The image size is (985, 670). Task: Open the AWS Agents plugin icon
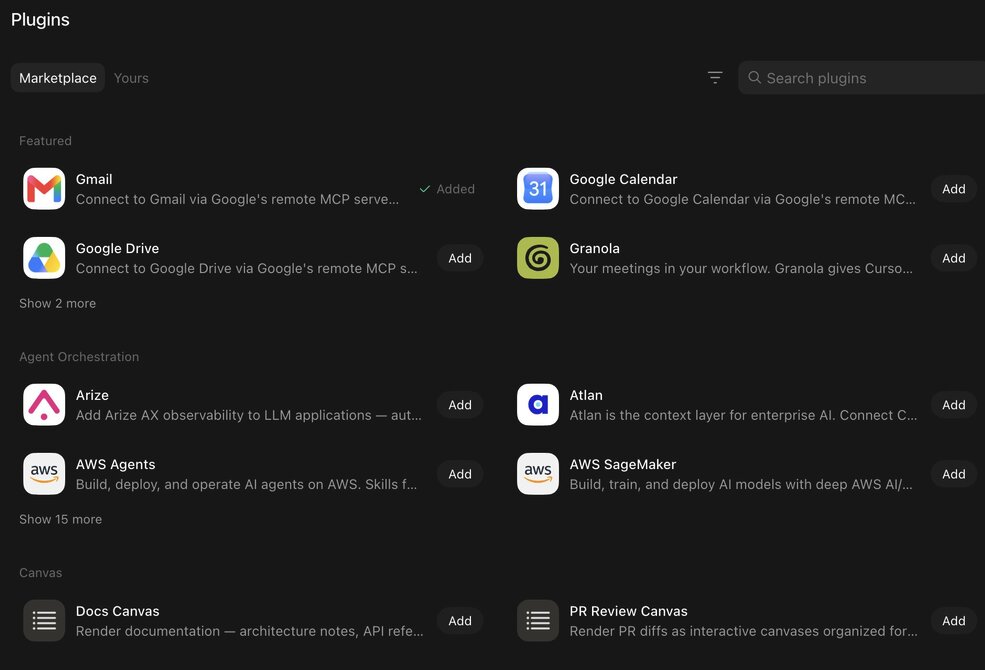pyautogui.click(x=44, y=473)
